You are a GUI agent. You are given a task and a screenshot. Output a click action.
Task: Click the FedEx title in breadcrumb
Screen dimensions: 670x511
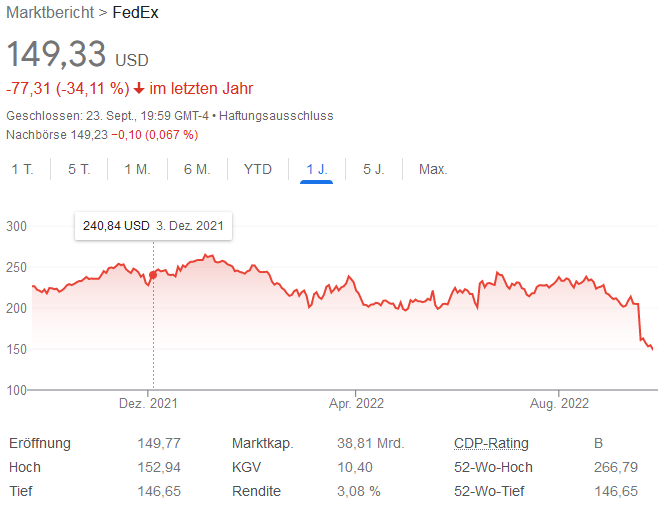134,13
